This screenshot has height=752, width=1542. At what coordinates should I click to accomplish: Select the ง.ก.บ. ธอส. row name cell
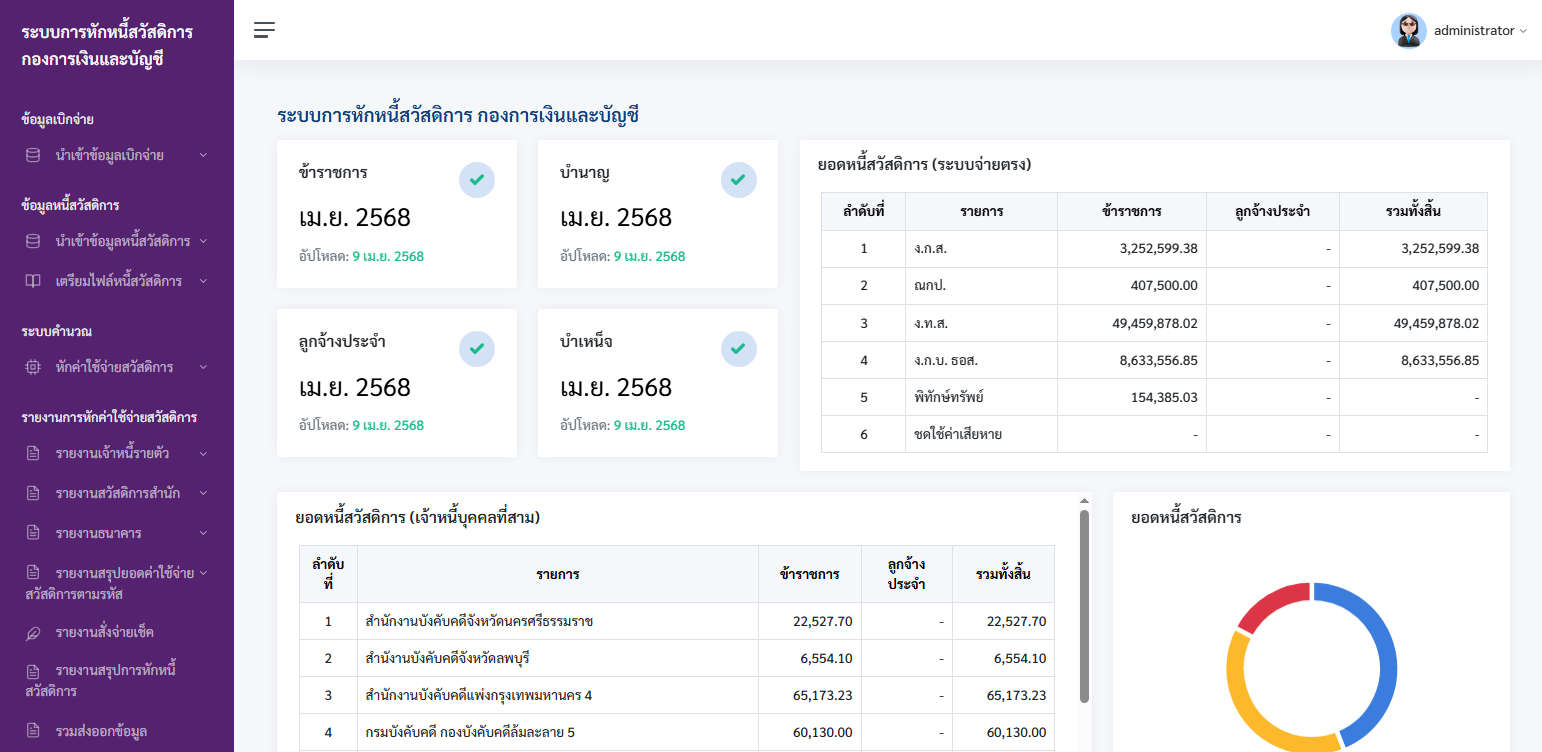click(x=981, y=360)
